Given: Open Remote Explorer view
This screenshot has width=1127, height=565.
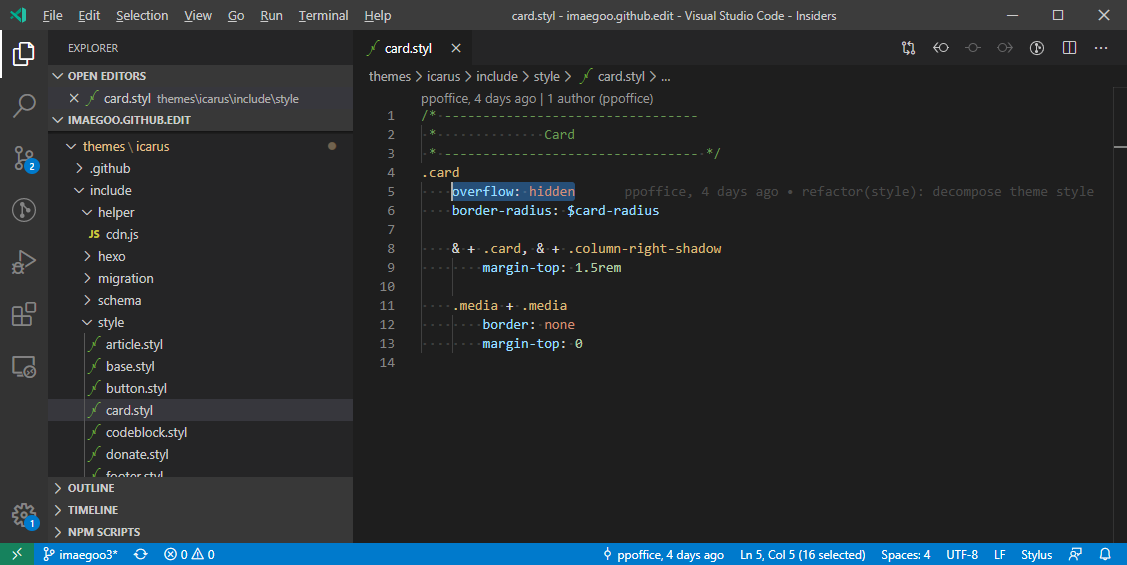Looking at the screenshot, I should 24,367.
